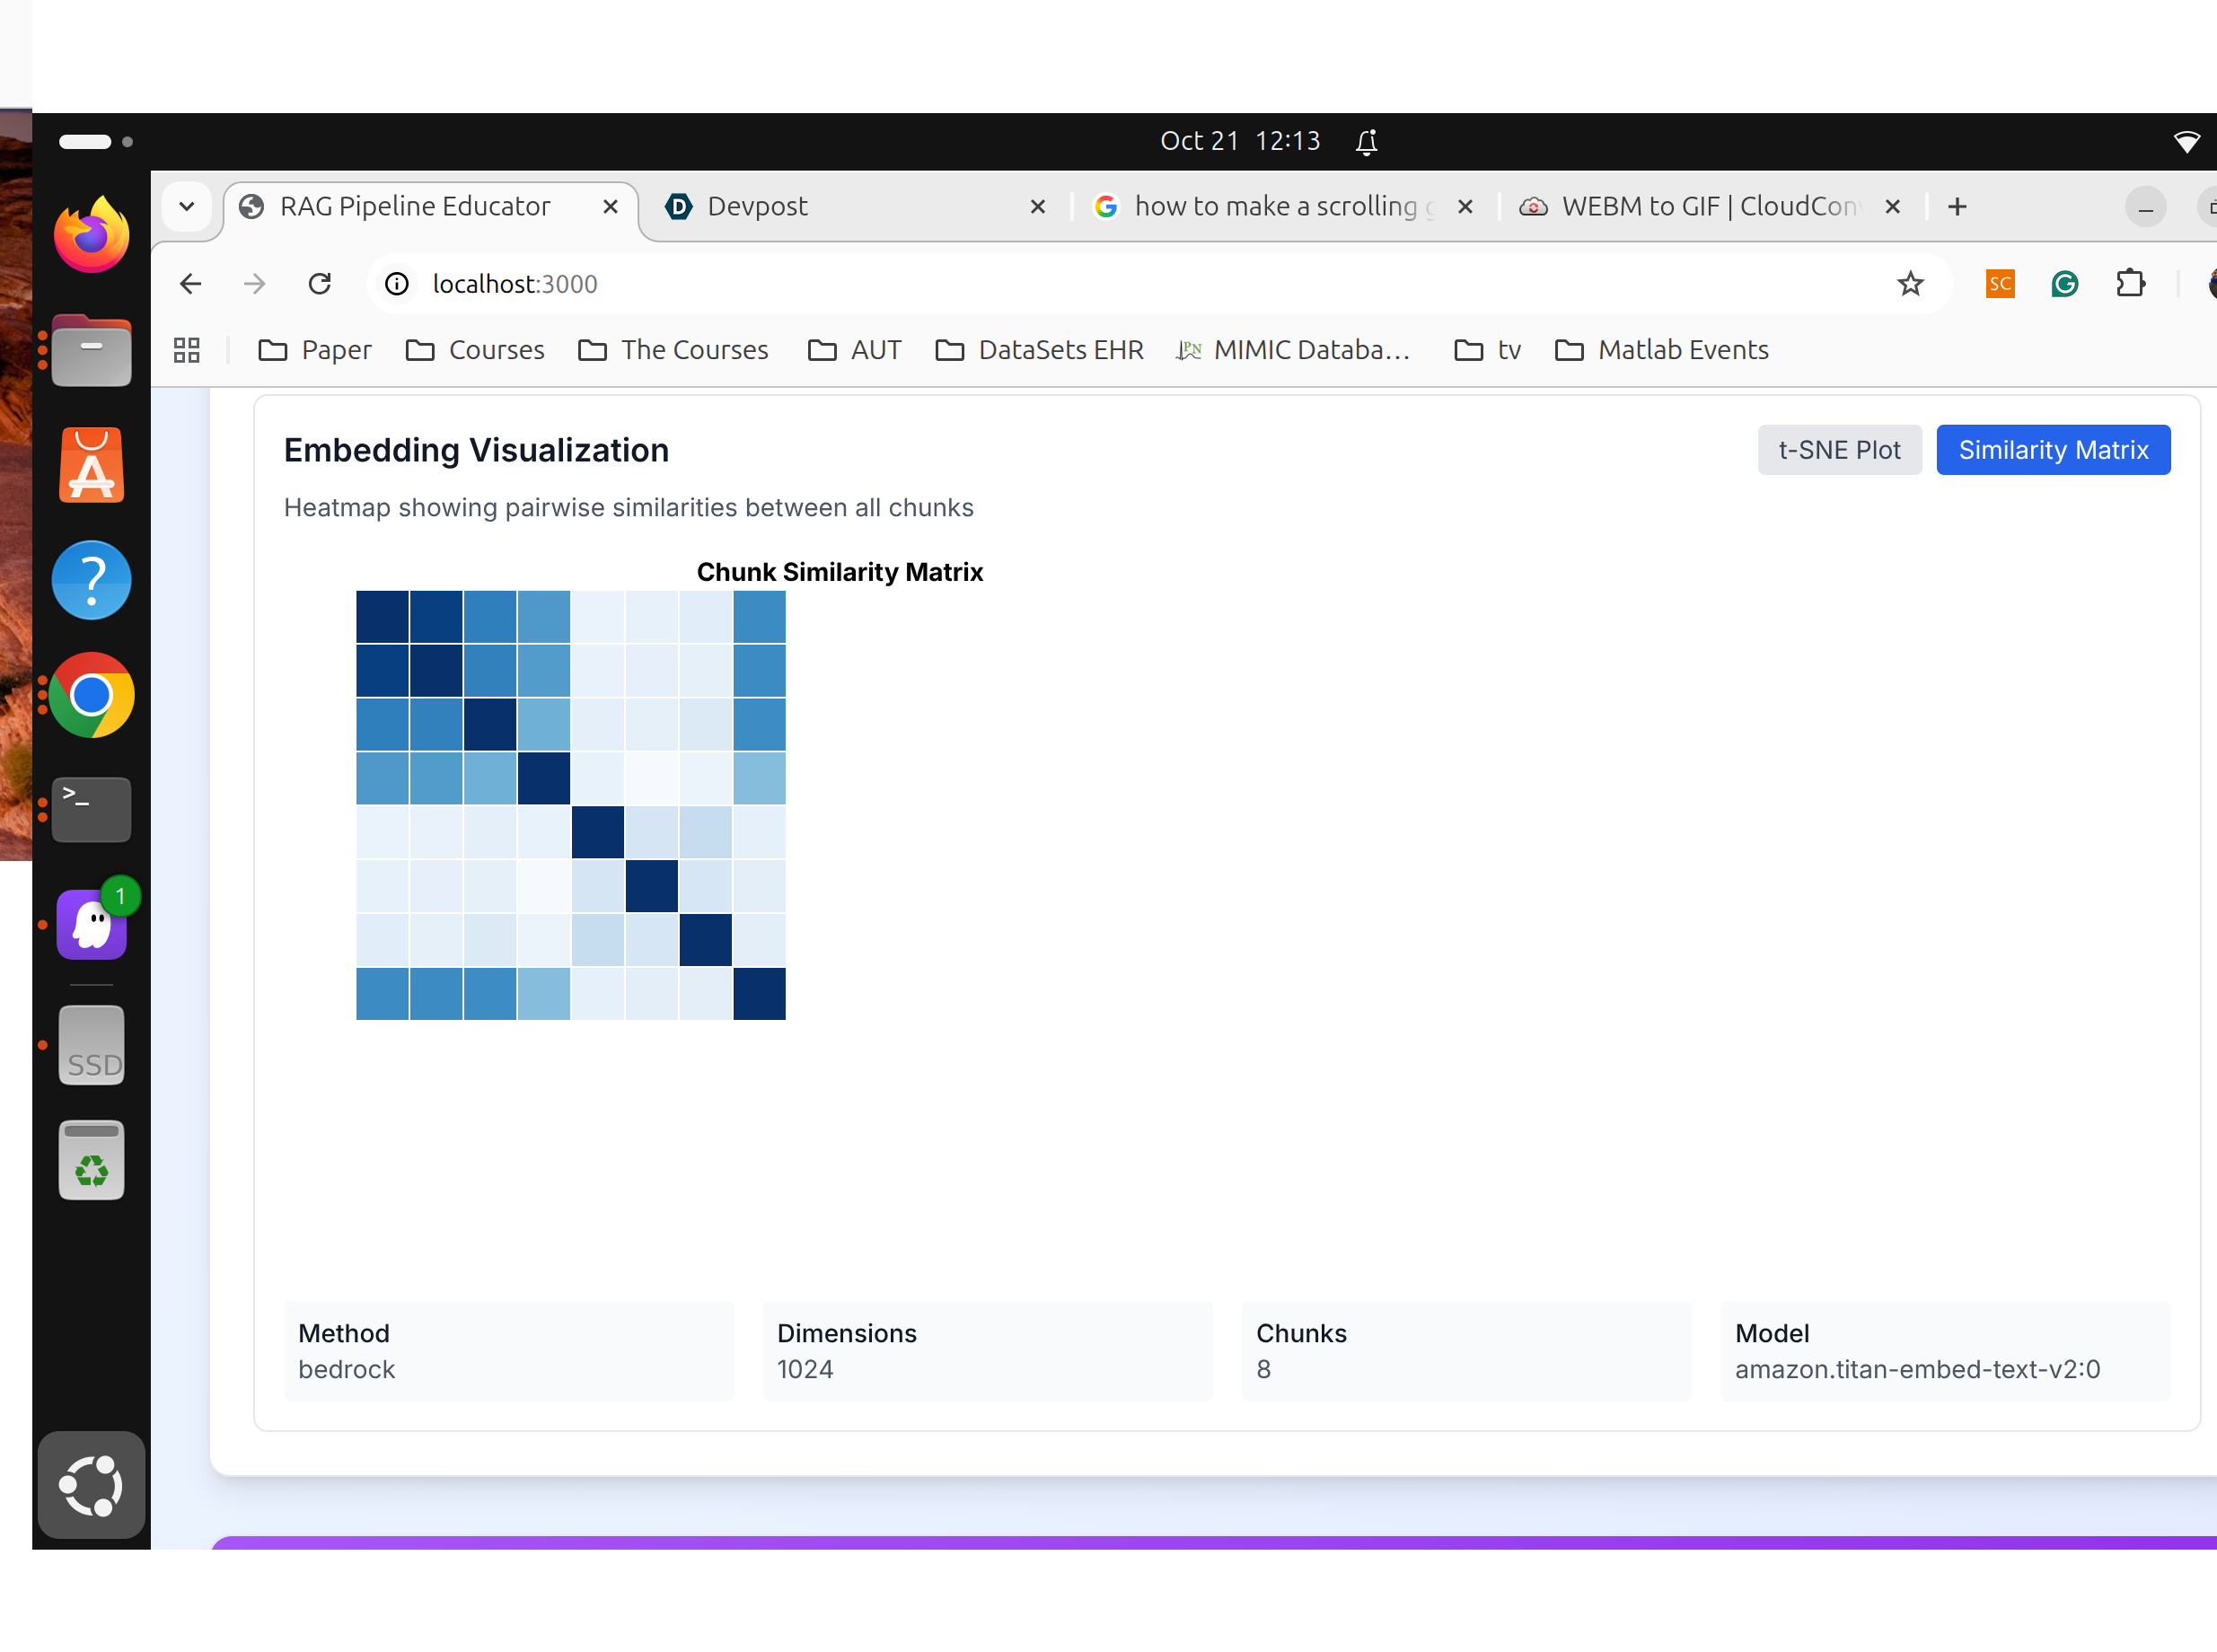Click the orange SC extension icon
The width and height of the screenshot is (2217, 1652).
click(1999, 284)
